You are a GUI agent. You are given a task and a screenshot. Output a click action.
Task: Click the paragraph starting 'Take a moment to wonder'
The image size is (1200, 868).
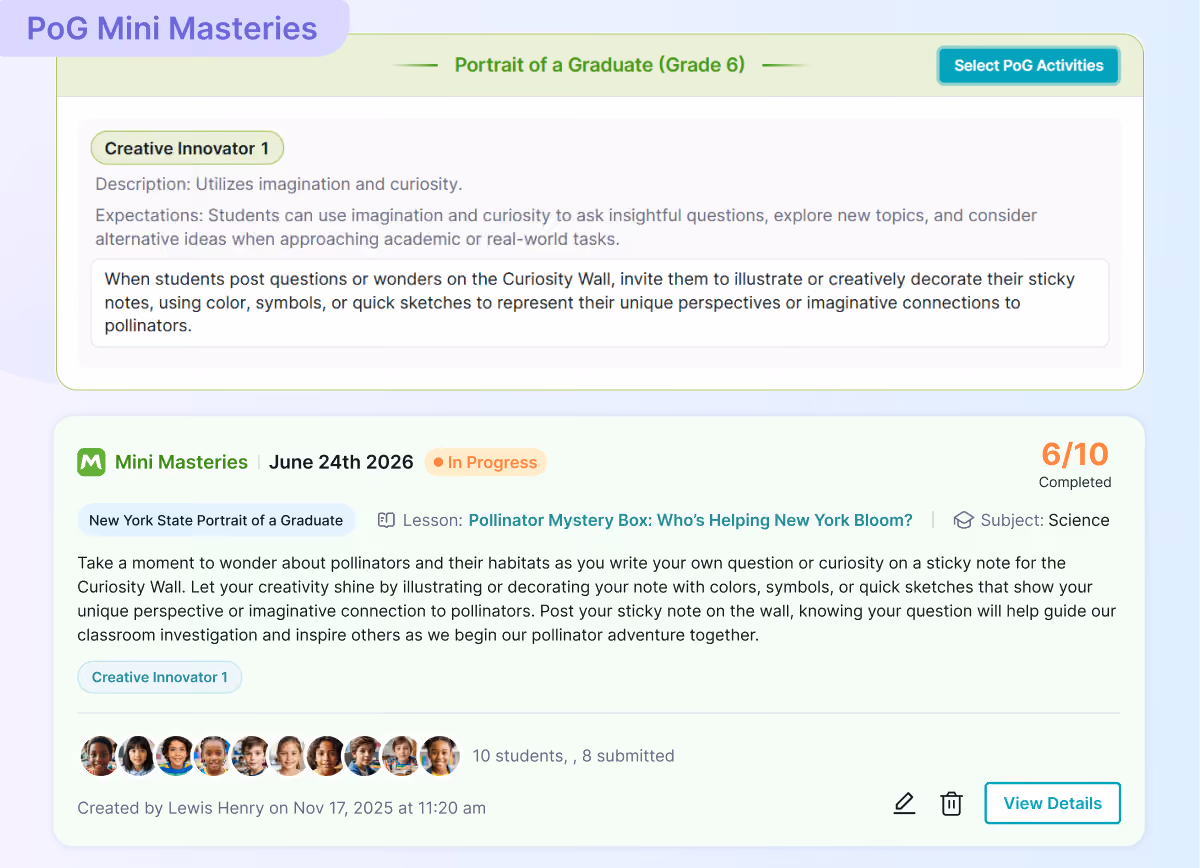(x=597, y=597)
